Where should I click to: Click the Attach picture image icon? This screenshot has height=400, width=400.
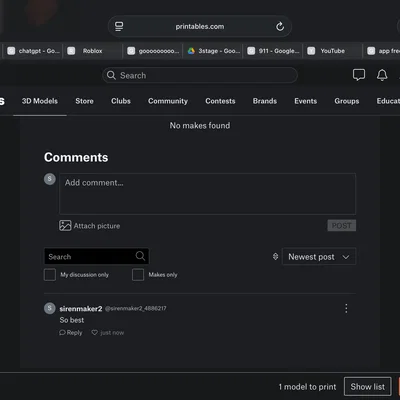tap(65, 226)
